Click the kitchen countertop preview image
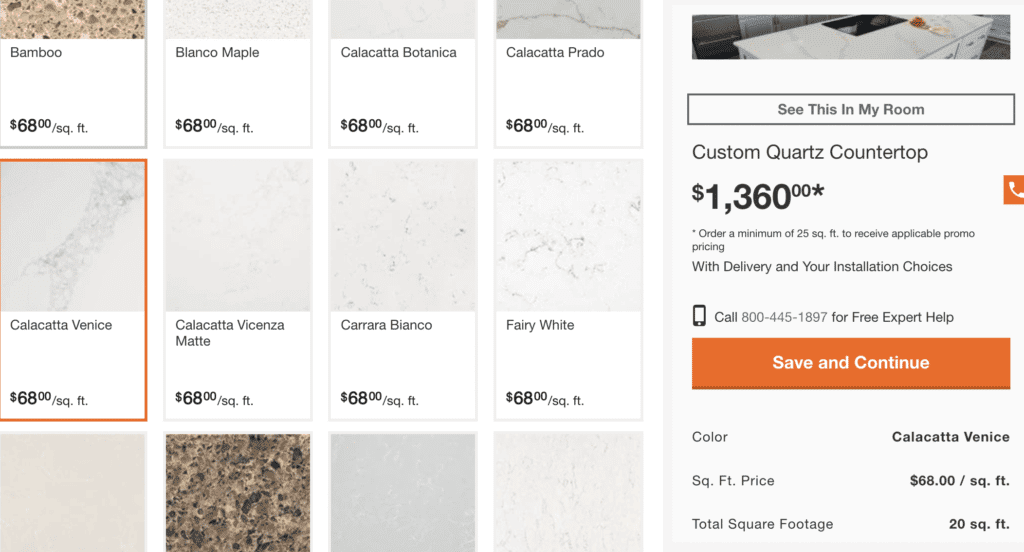 click(851, 37)
